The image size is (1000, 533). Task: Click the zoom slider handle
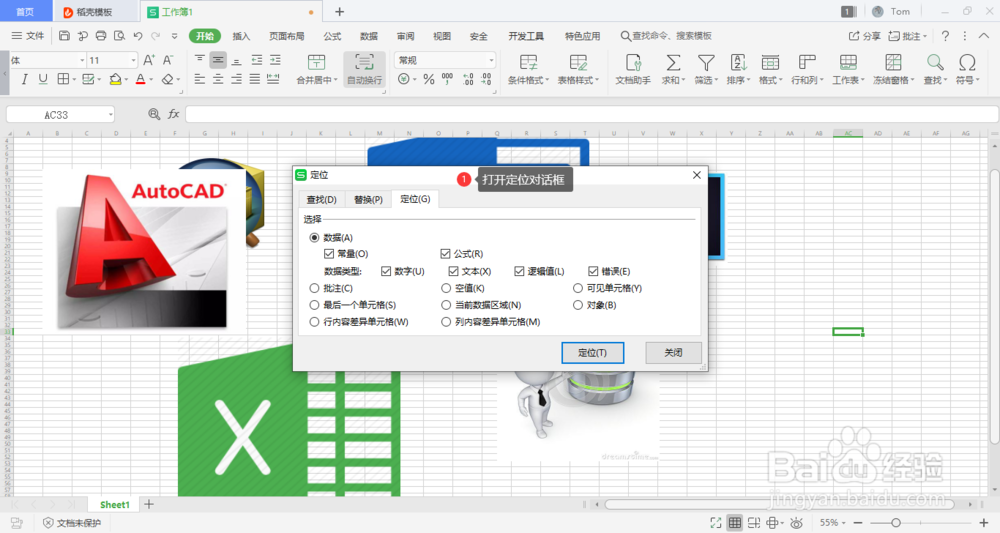[x=895, y=523]
